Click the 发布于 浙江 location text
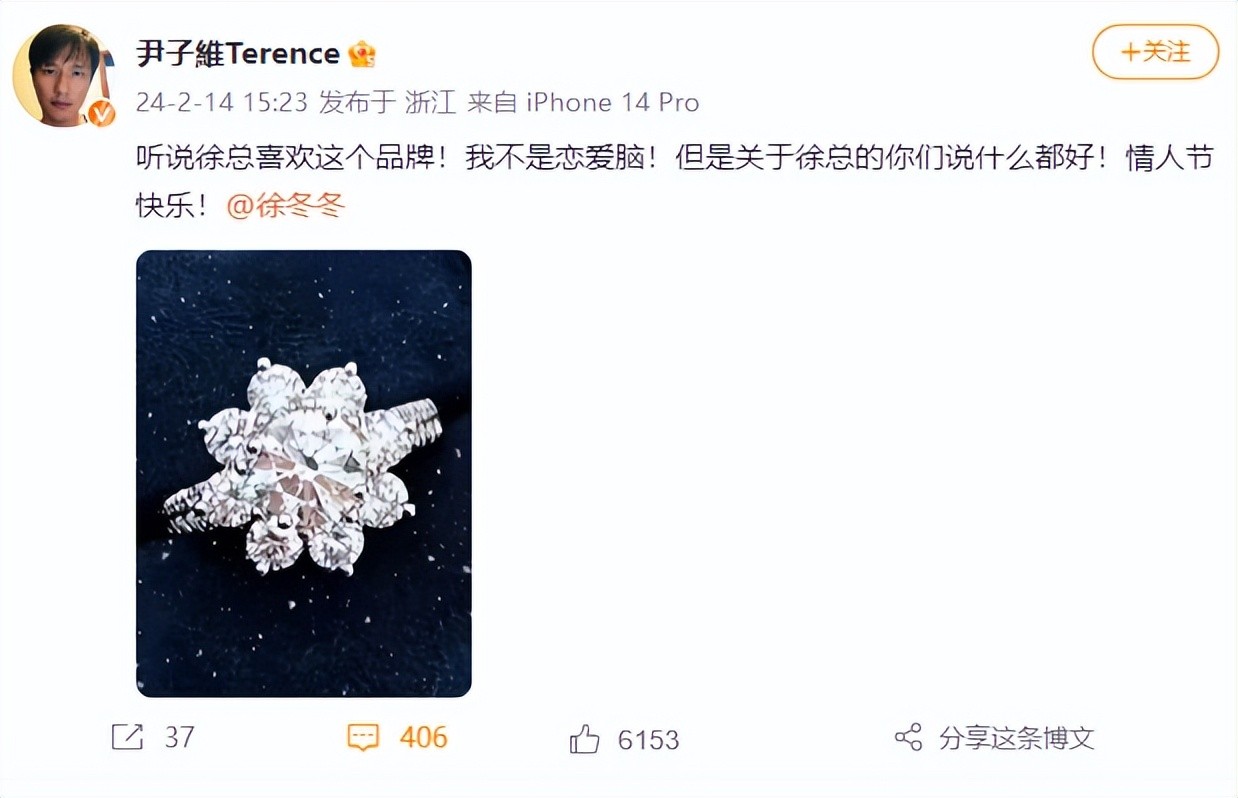Viewport: 1238px width, 798px height. tap(387, 102)
